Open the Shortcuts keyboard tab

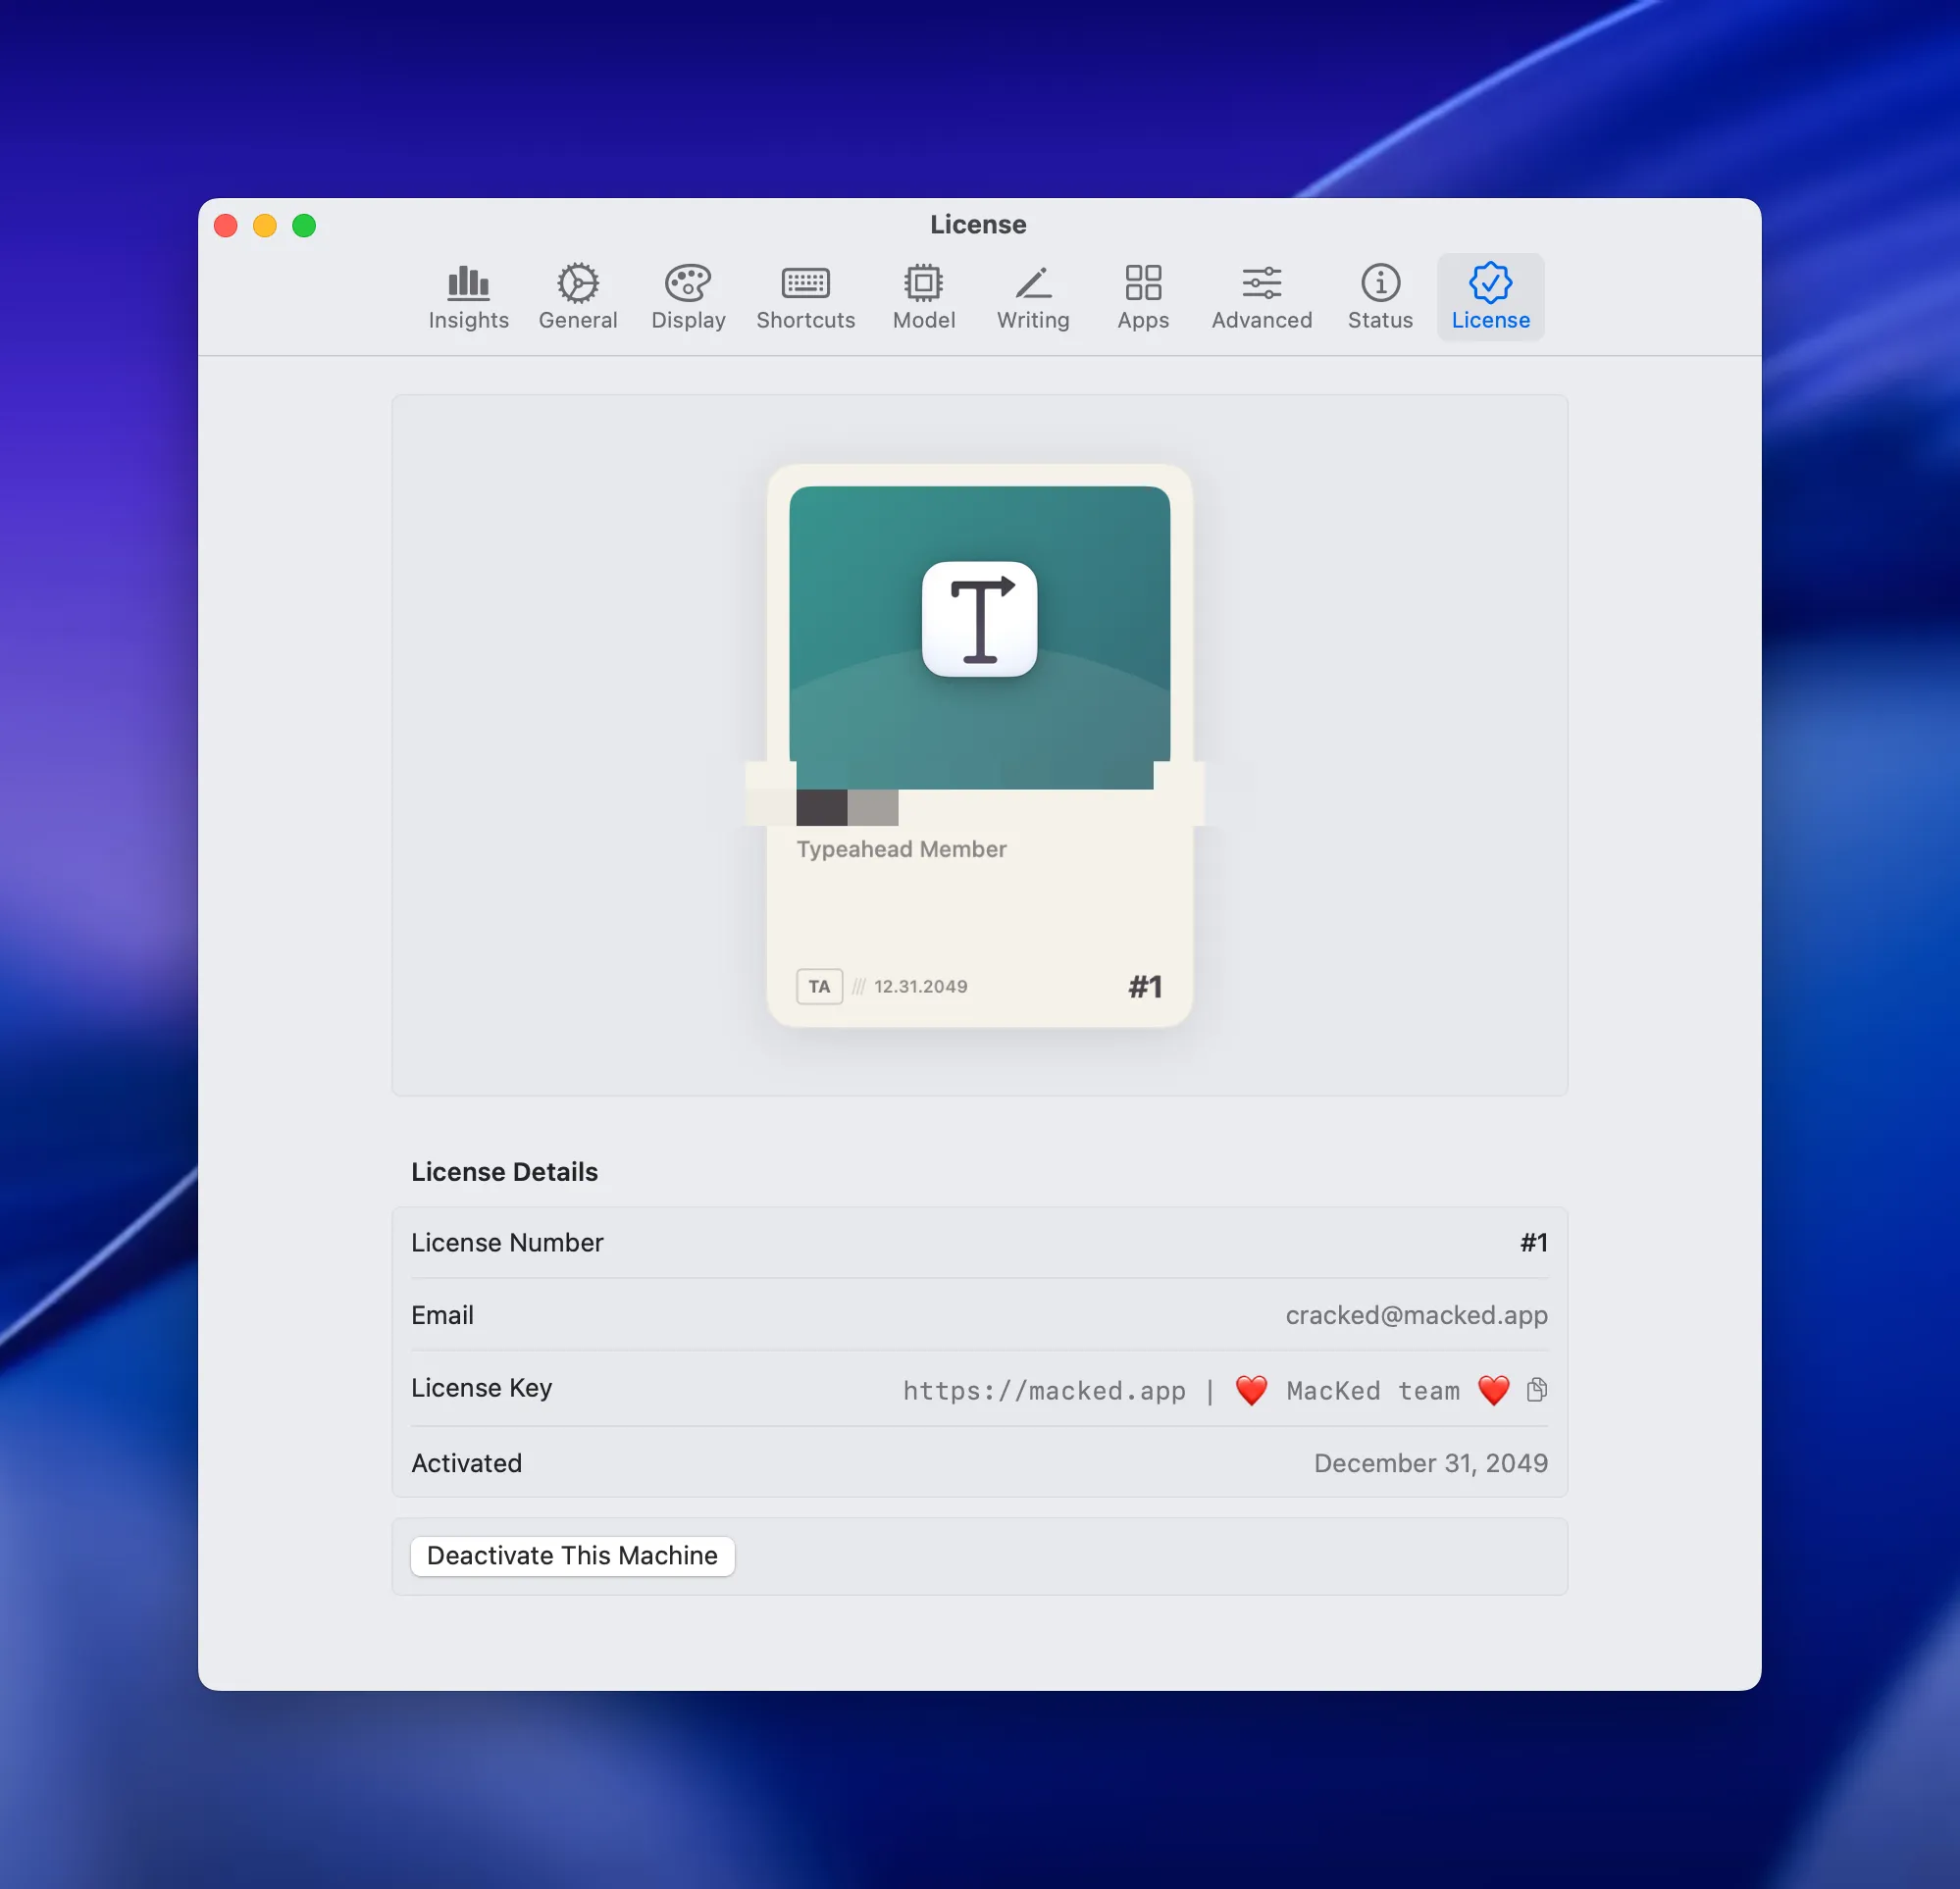click(x=805, y=297)
